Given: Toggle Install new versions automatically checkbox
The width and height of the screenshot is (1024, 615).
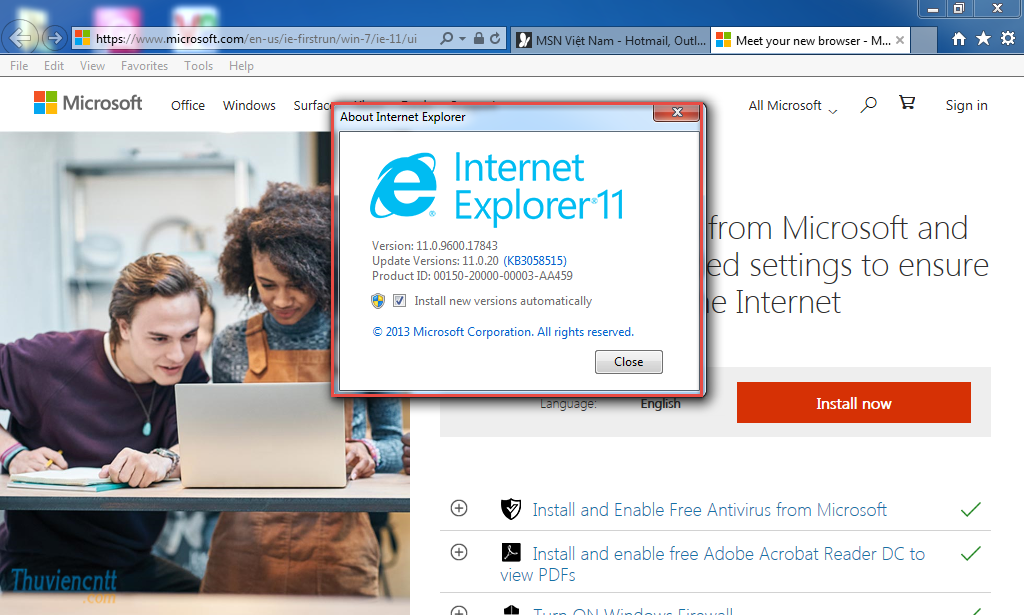Looking at the screenshot, I should [x=399, y=301].
